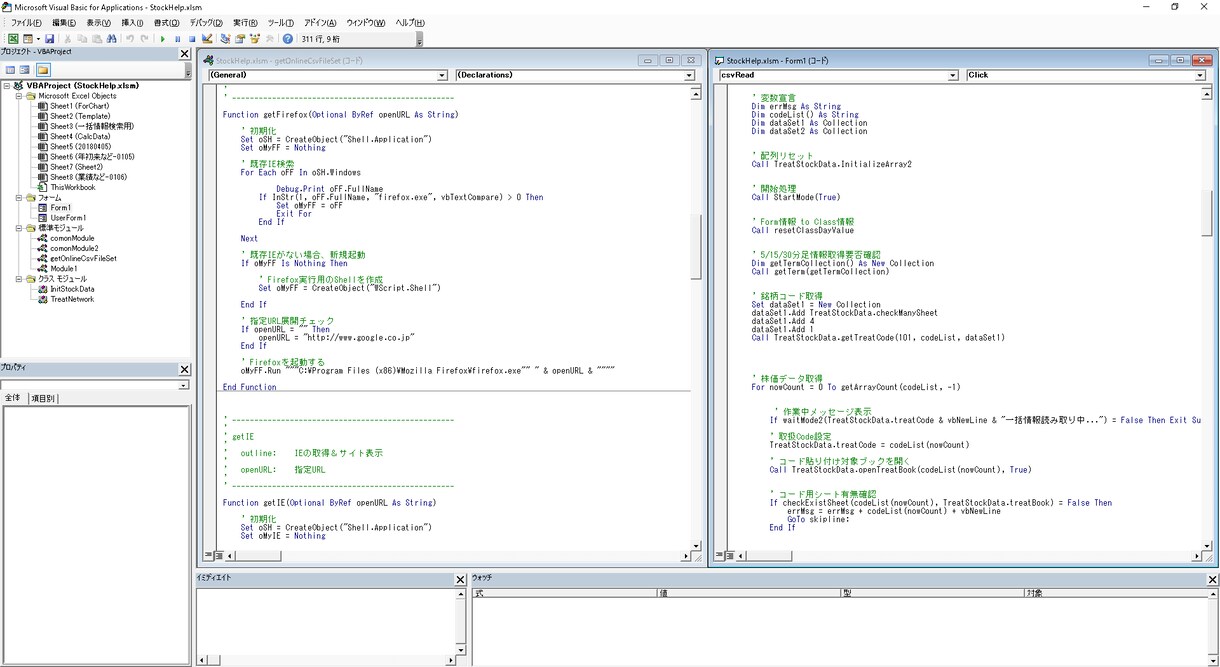Image resolution: width=1220 pixels, height=667 pixels.
Task: Click the View Code icon in Project panel
Action: [11, 70]
